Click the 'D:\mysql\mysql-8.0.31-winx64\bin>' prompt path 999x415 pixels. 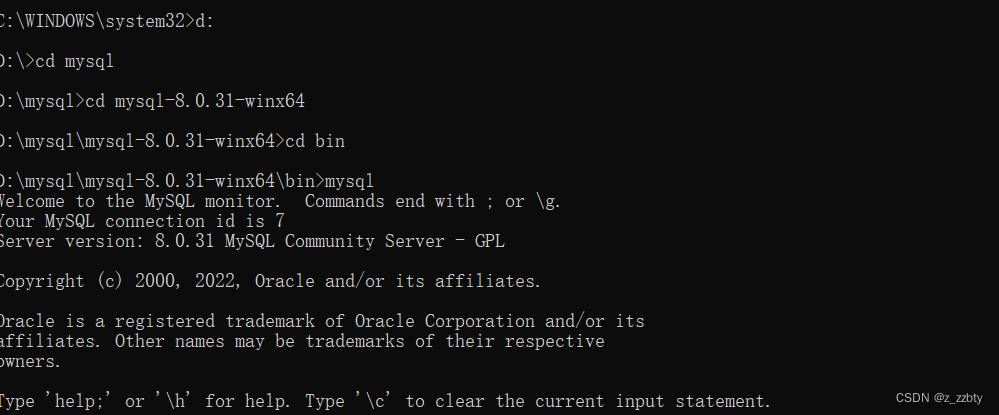(x=162, y=181)
